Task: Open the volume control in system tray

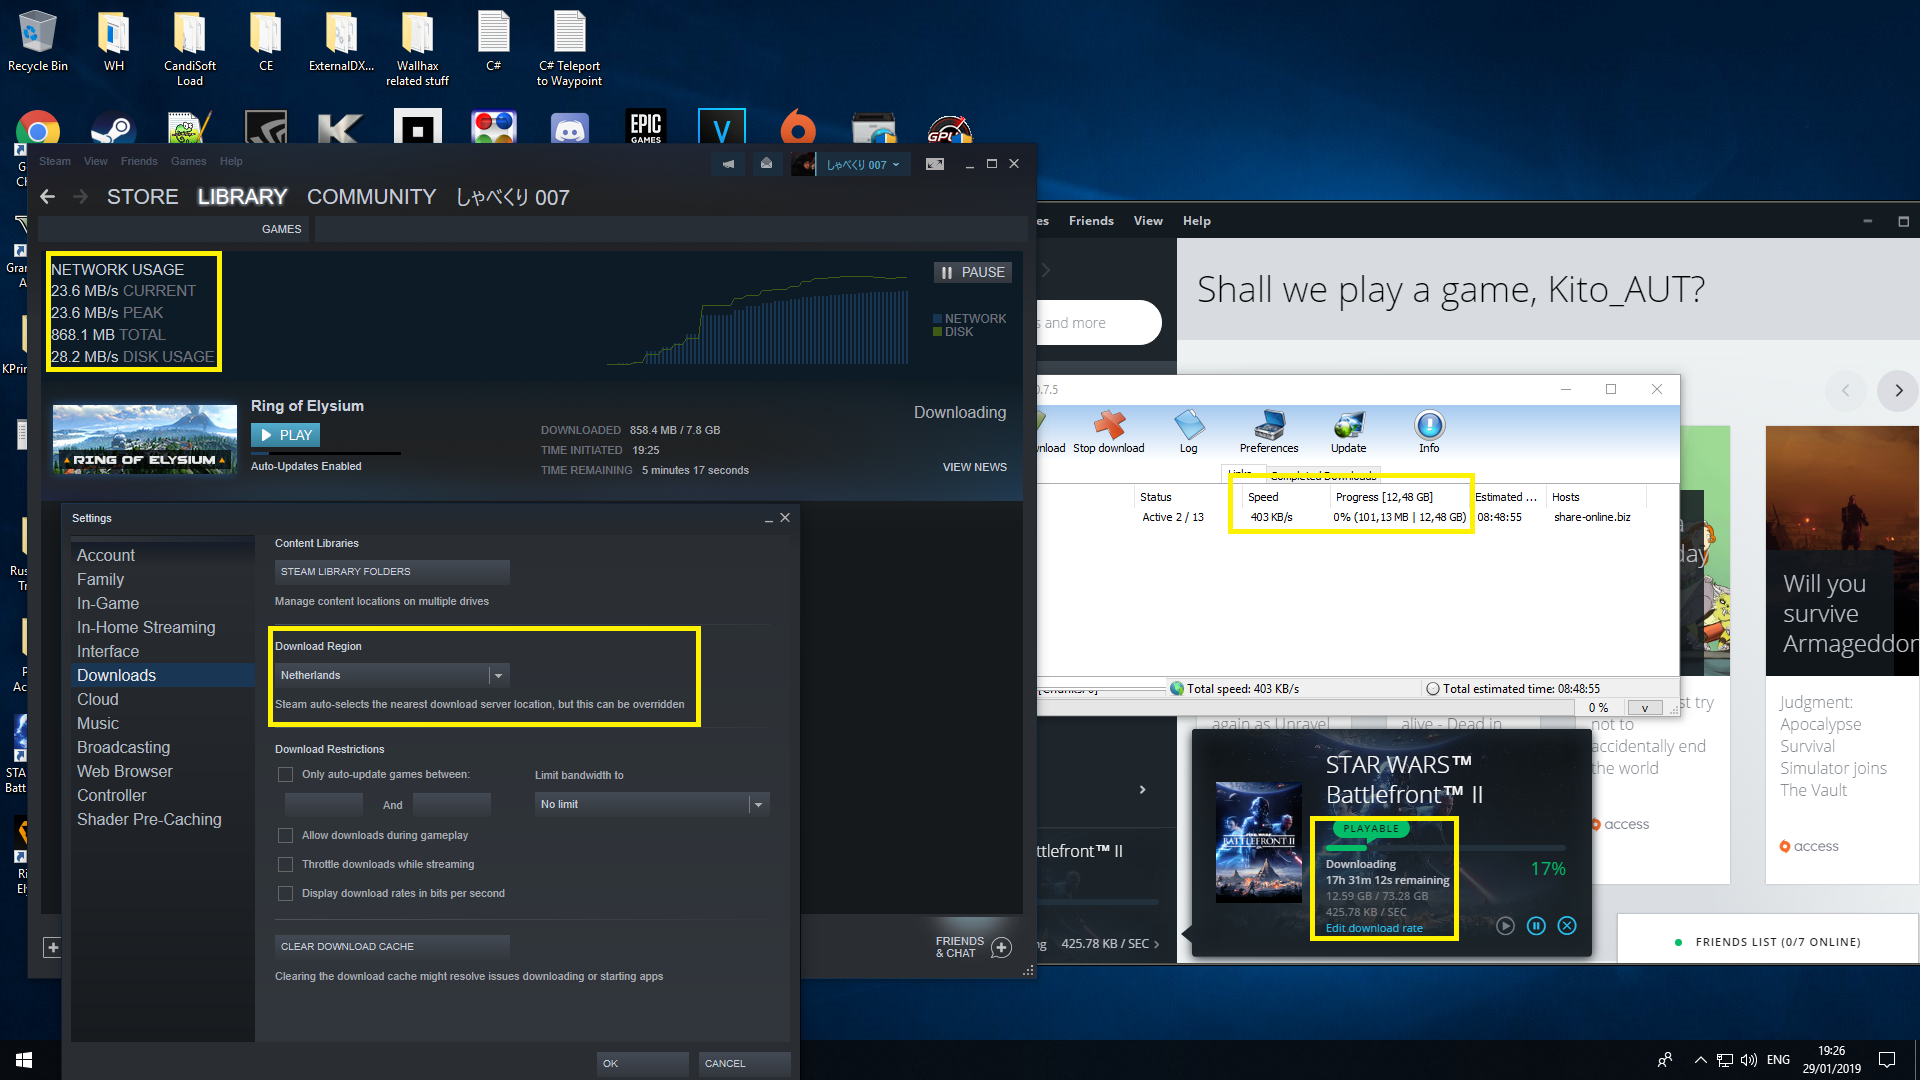Action: 1748,1060
